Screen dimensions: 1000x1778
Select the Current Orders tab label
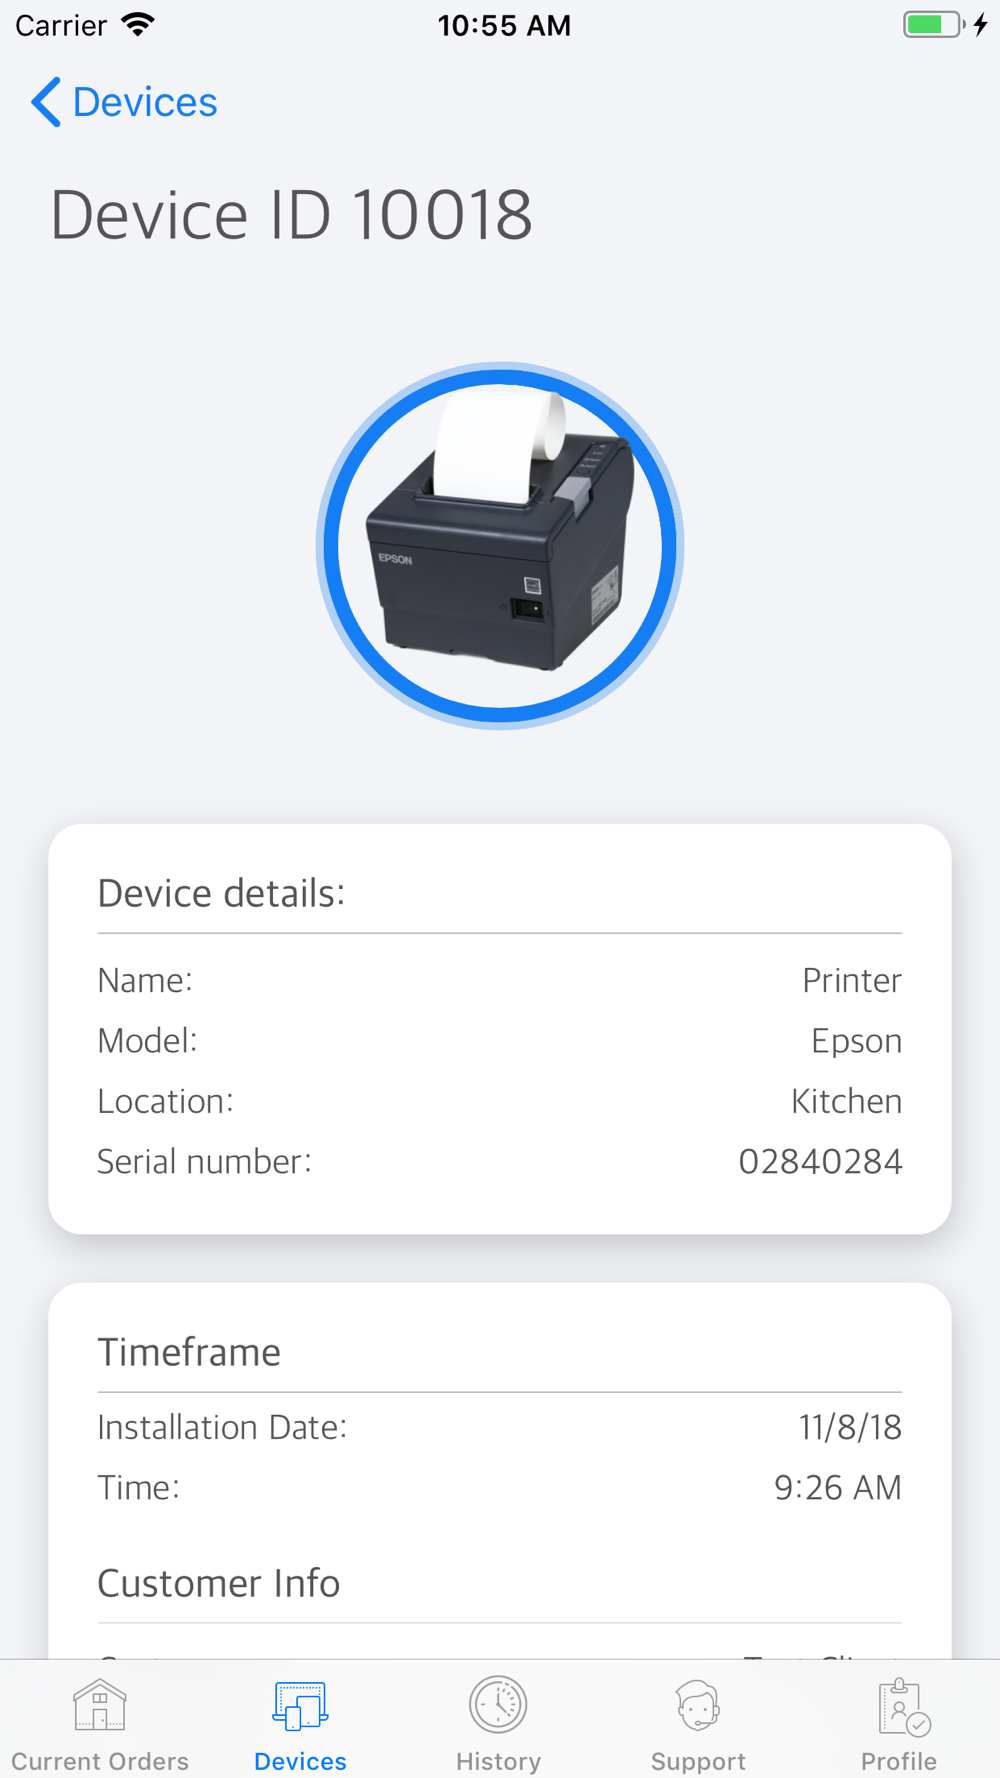coord(100,1760)
